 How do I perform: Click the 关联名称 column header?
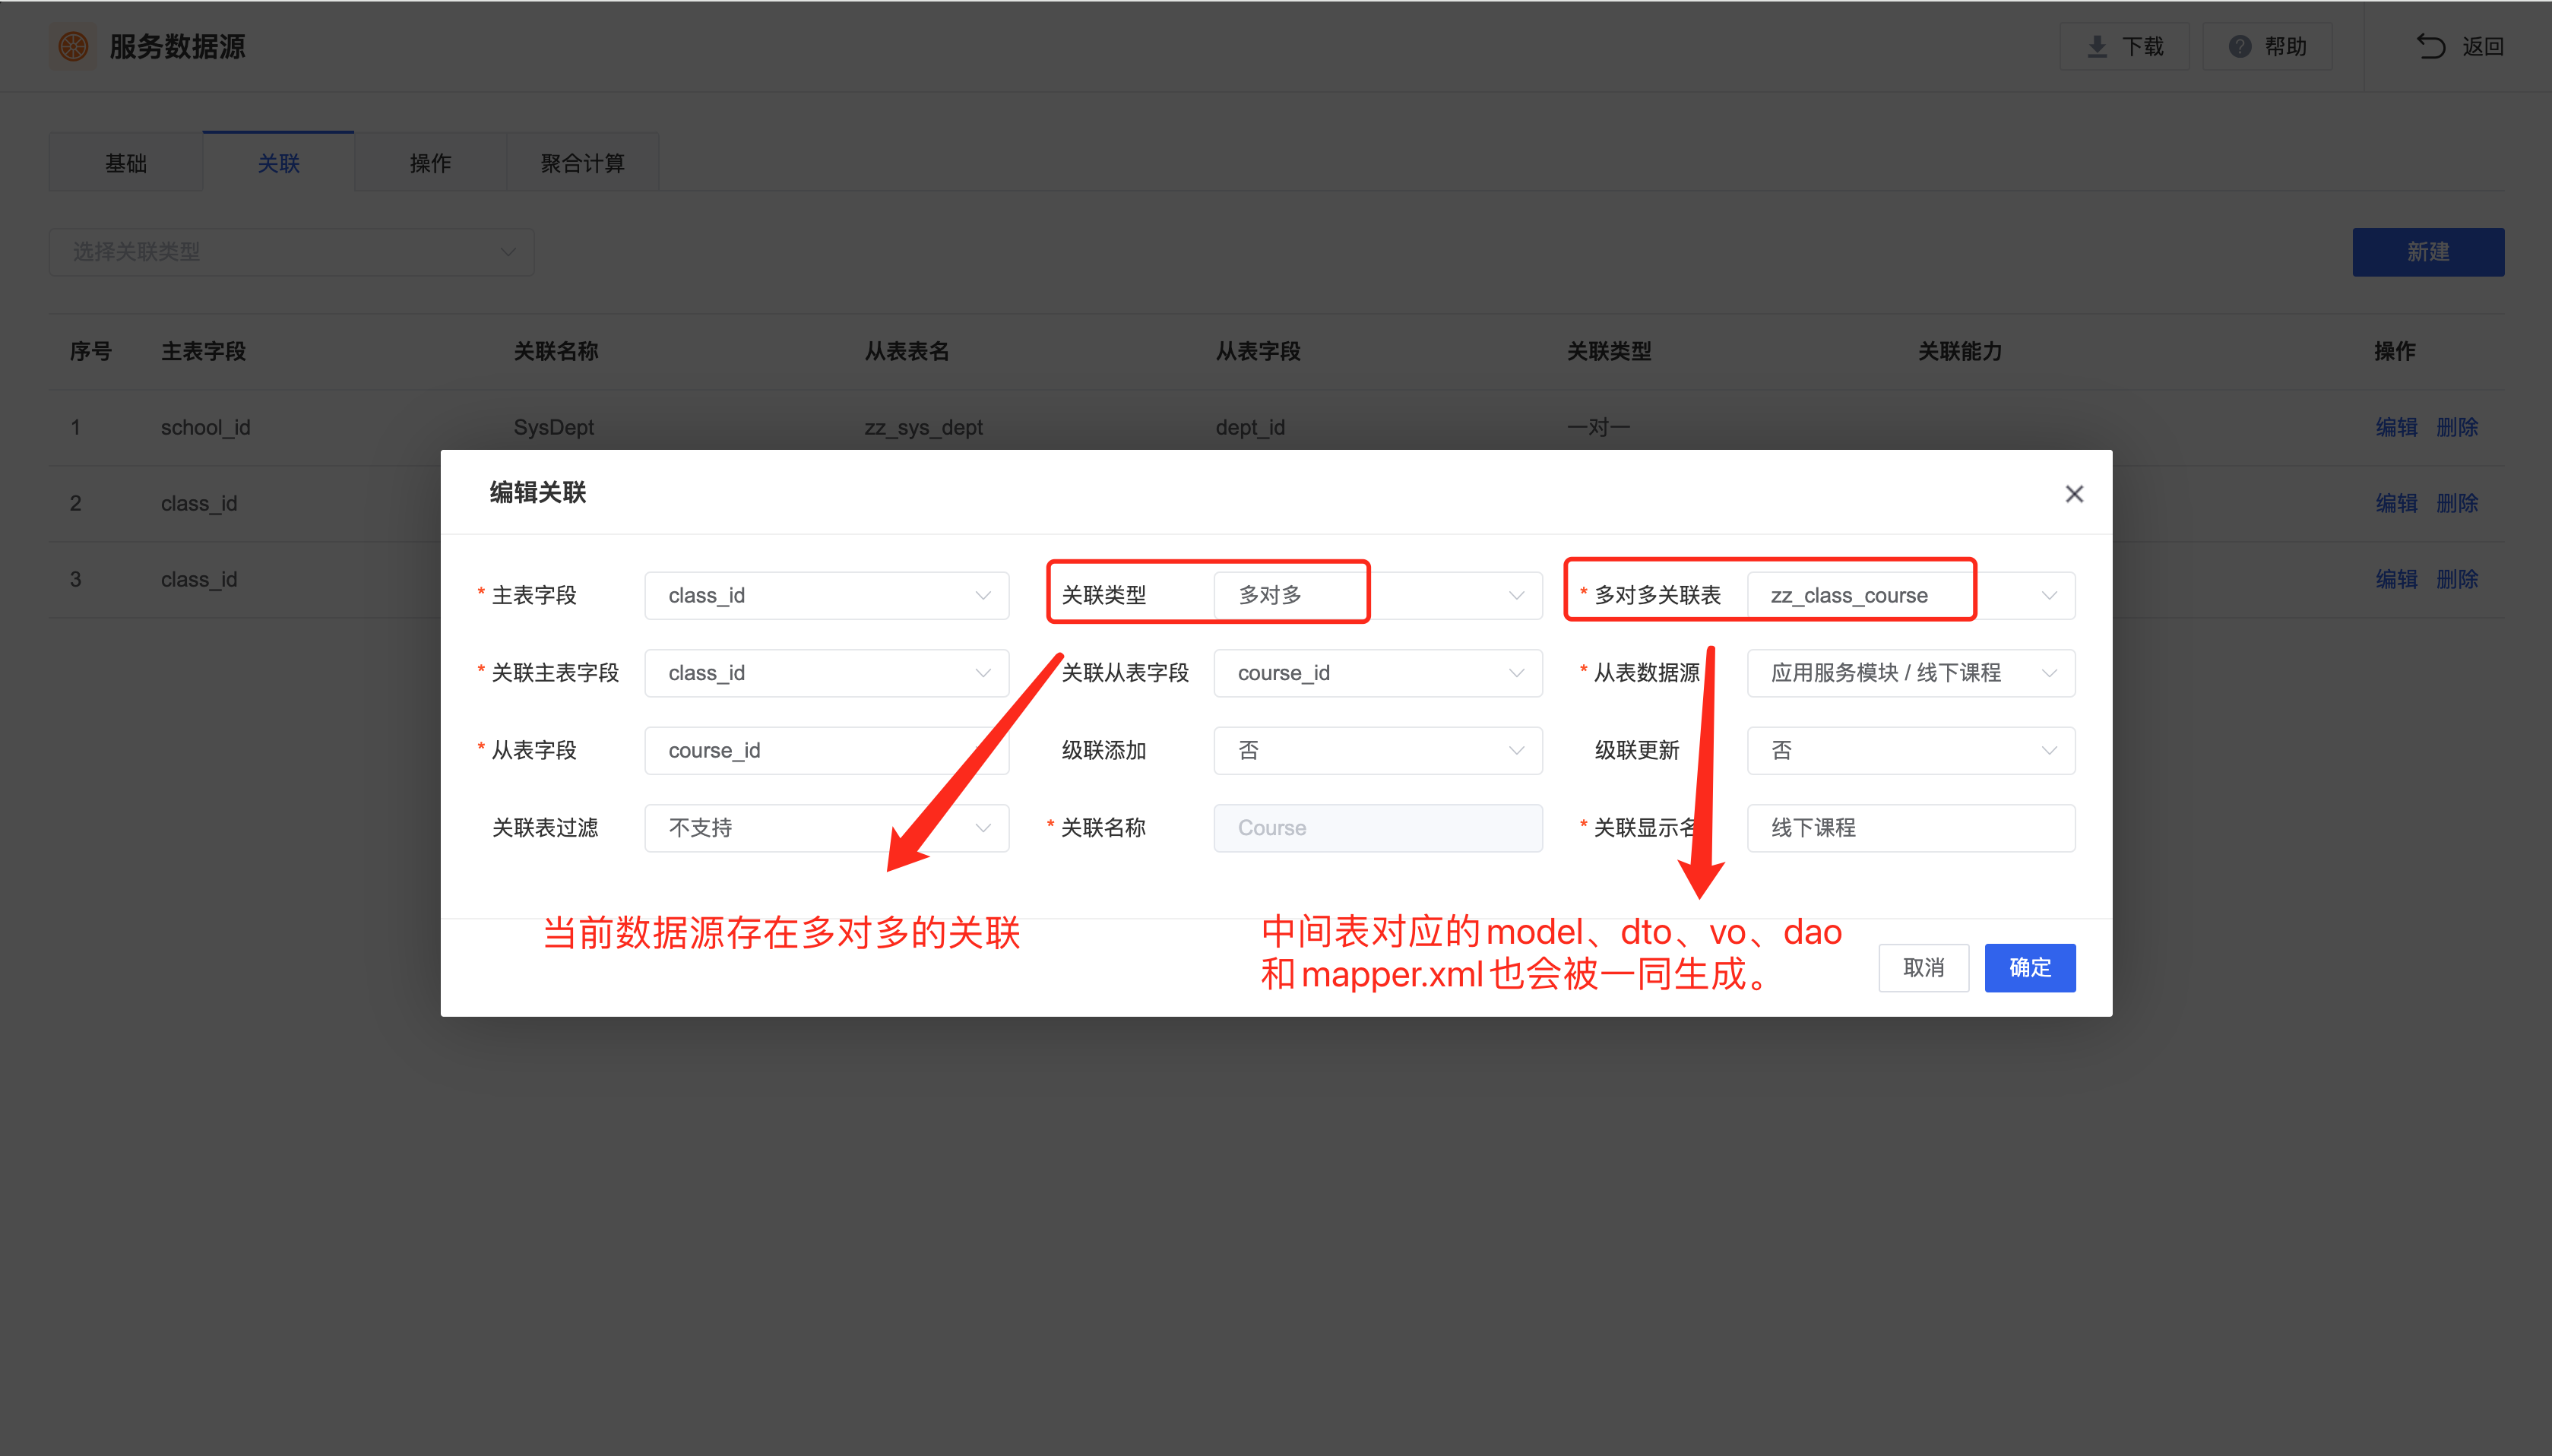(556, 351)
